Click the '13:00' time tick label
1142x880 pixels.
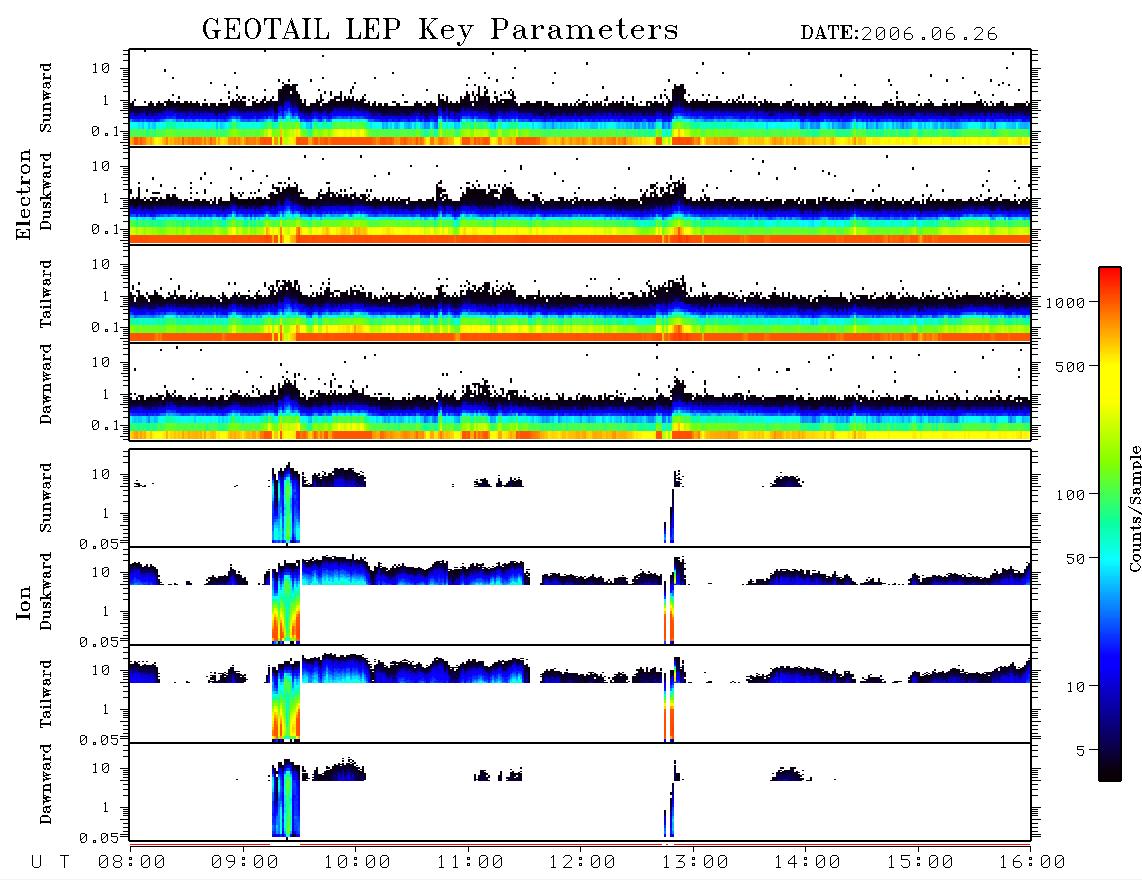(x=695, y=863)
